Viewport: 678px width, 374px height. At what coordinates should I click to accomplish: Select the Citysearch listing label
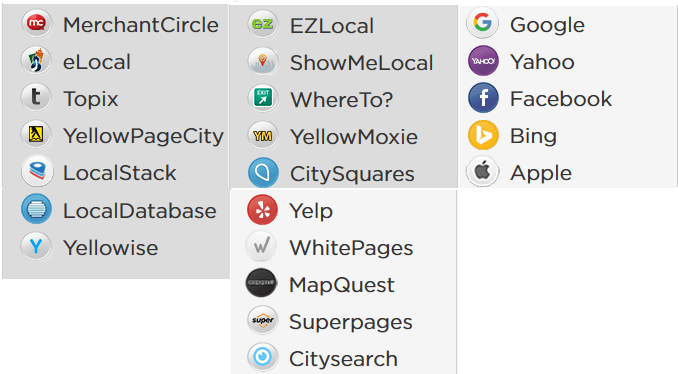[x=343, y=359]
